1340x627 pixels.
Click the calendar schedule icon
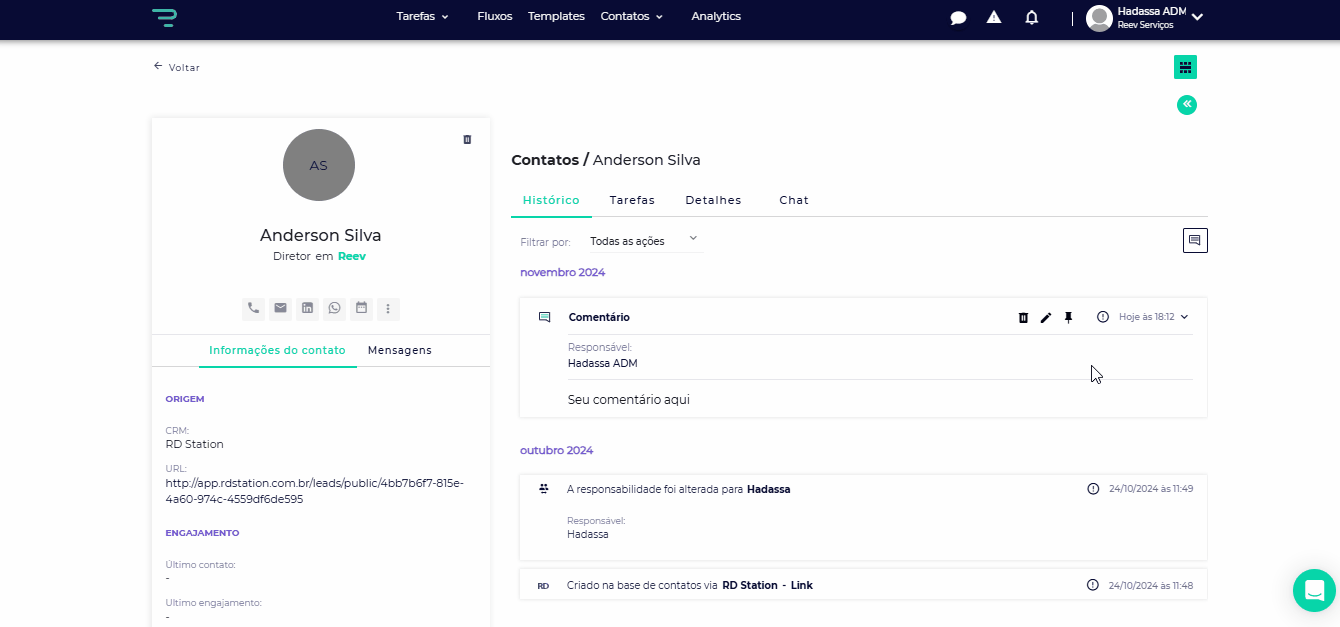tap(362, 308)
